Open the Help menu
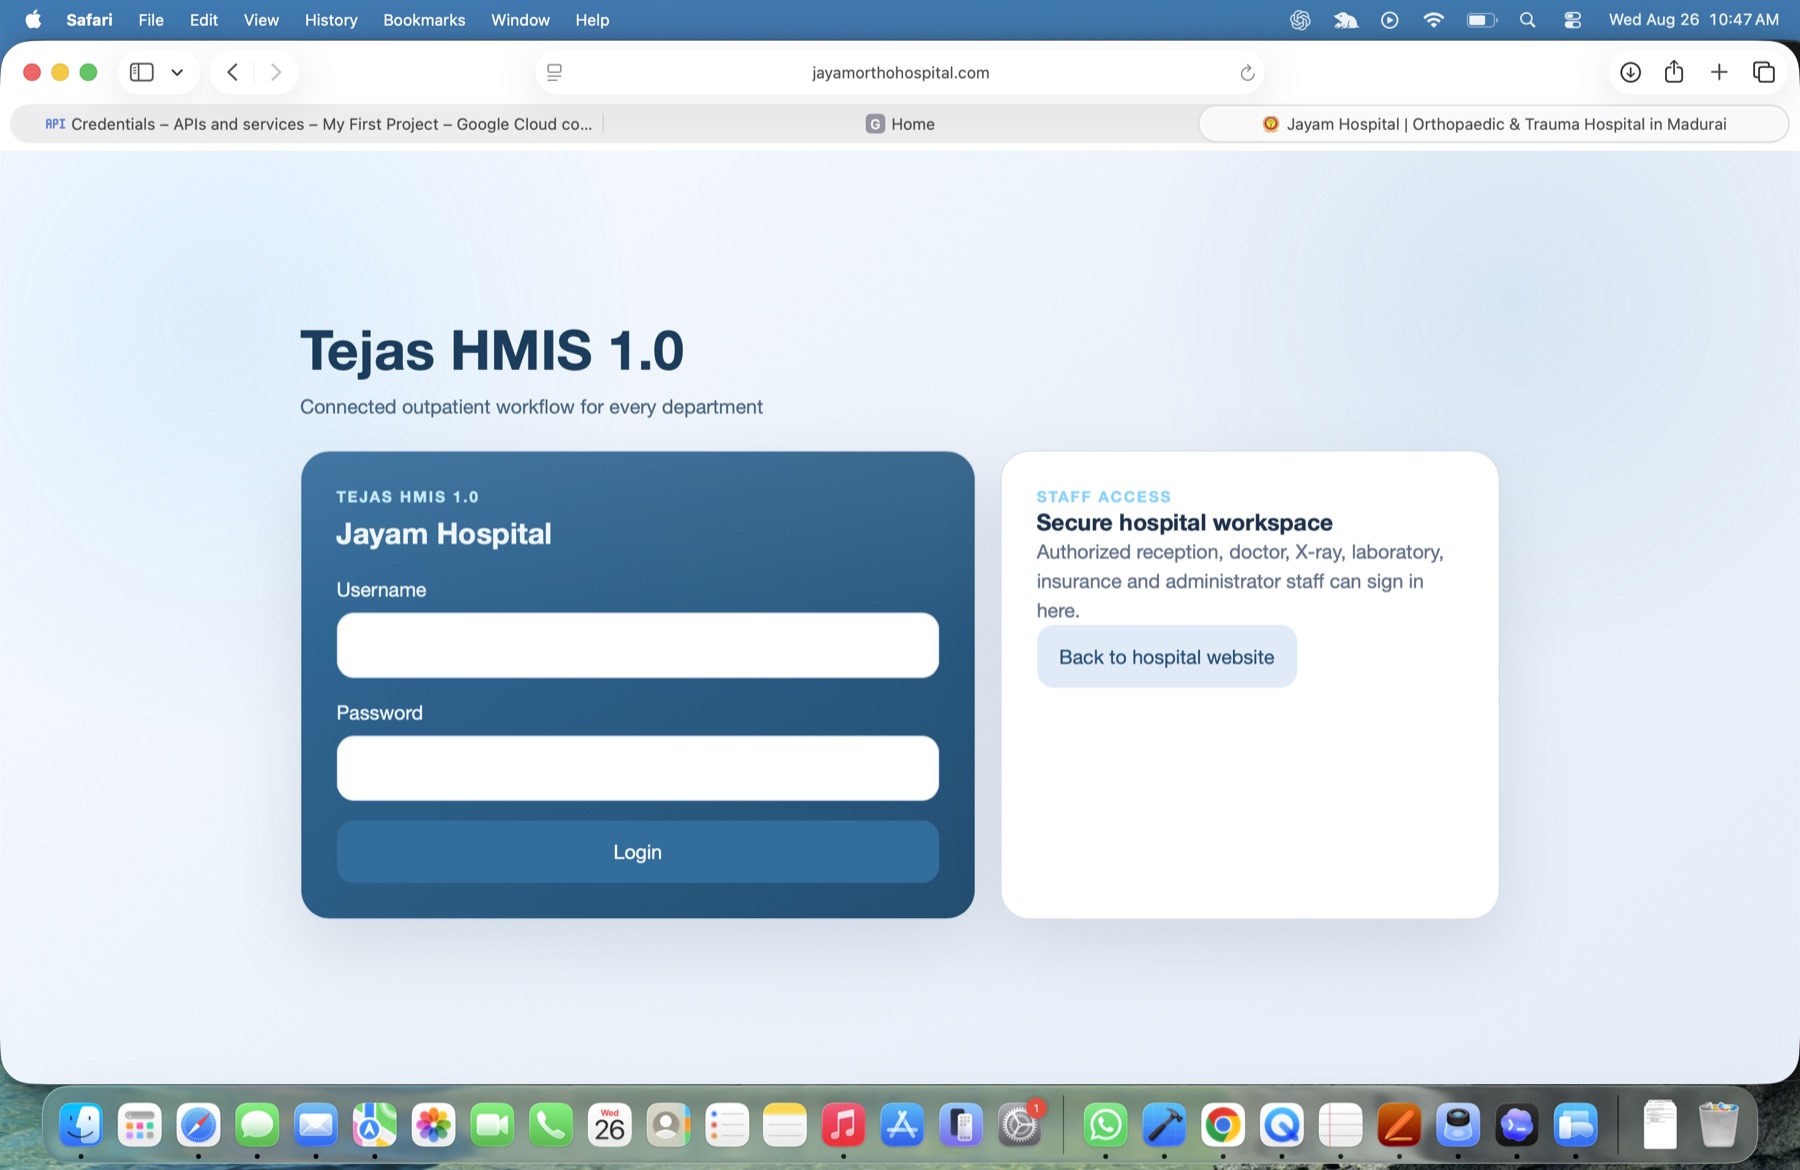 pos(592,20)
